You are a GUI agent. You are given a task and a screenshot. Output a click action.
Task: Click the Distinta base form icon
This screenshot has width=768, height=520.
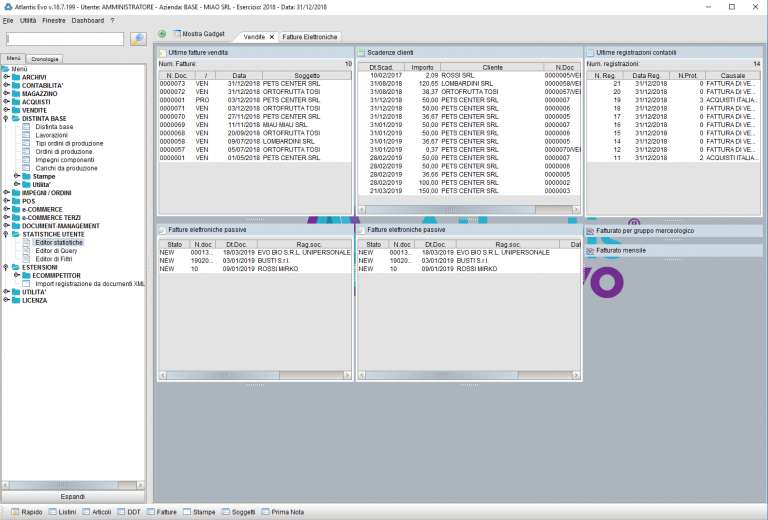[26, 127]
